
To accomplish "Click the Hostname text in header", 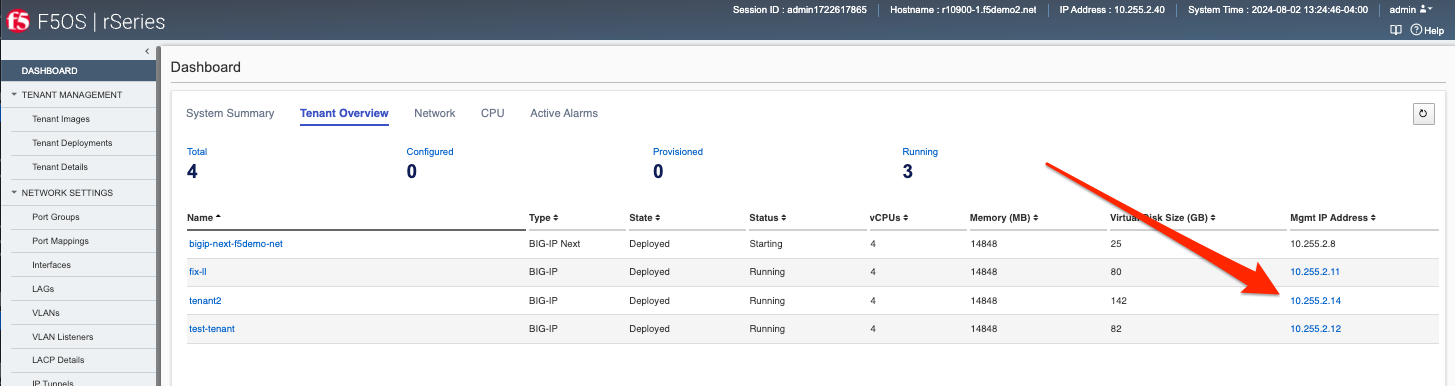I will point(962,9).
